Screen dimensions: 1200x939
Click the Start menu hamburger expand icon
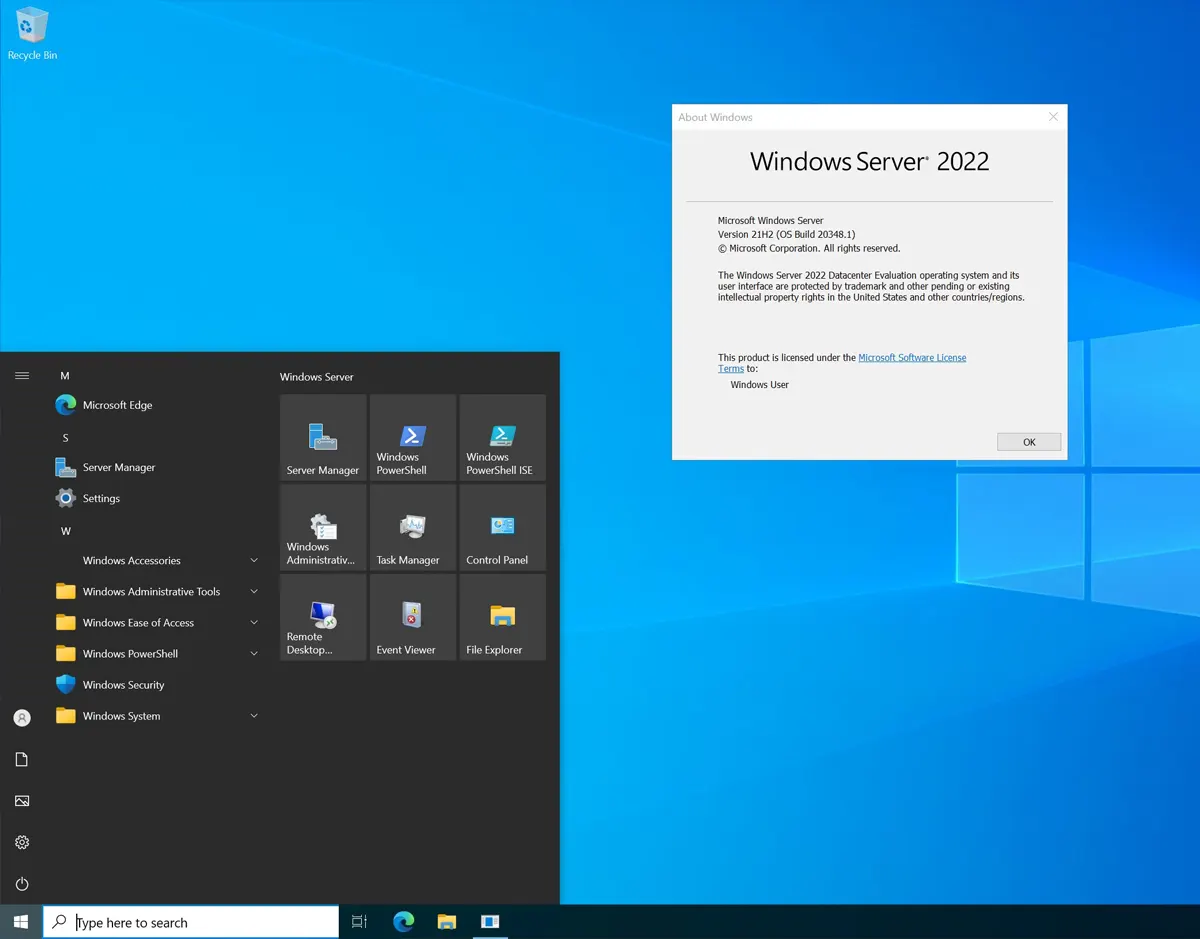tap(22, 376)
